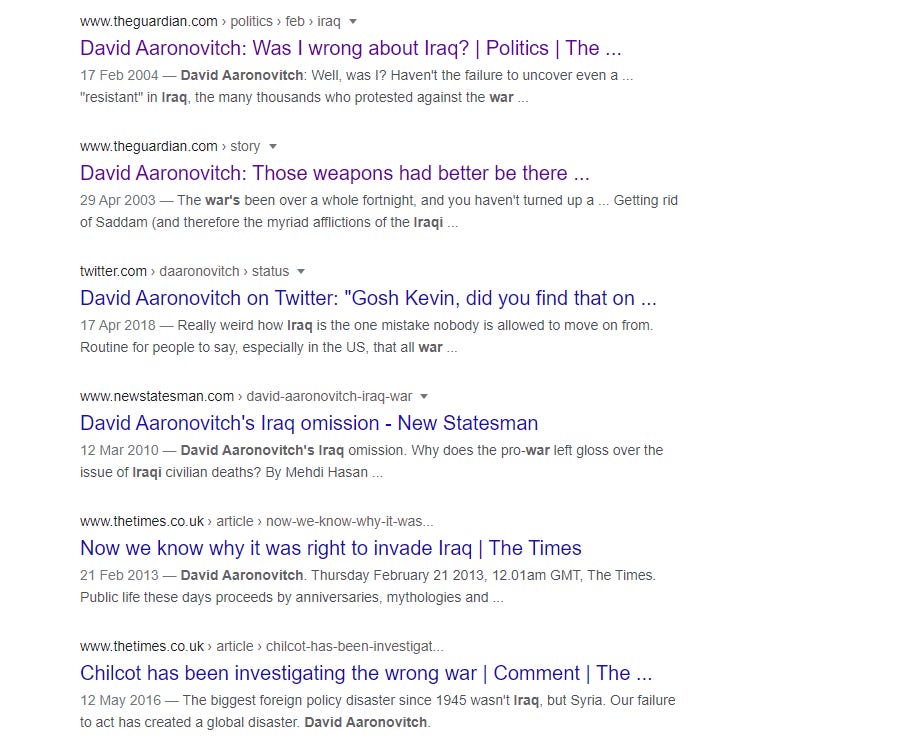
Task: Open the Twitter "Gosh Kevin" result
Action: click(368, 298)
